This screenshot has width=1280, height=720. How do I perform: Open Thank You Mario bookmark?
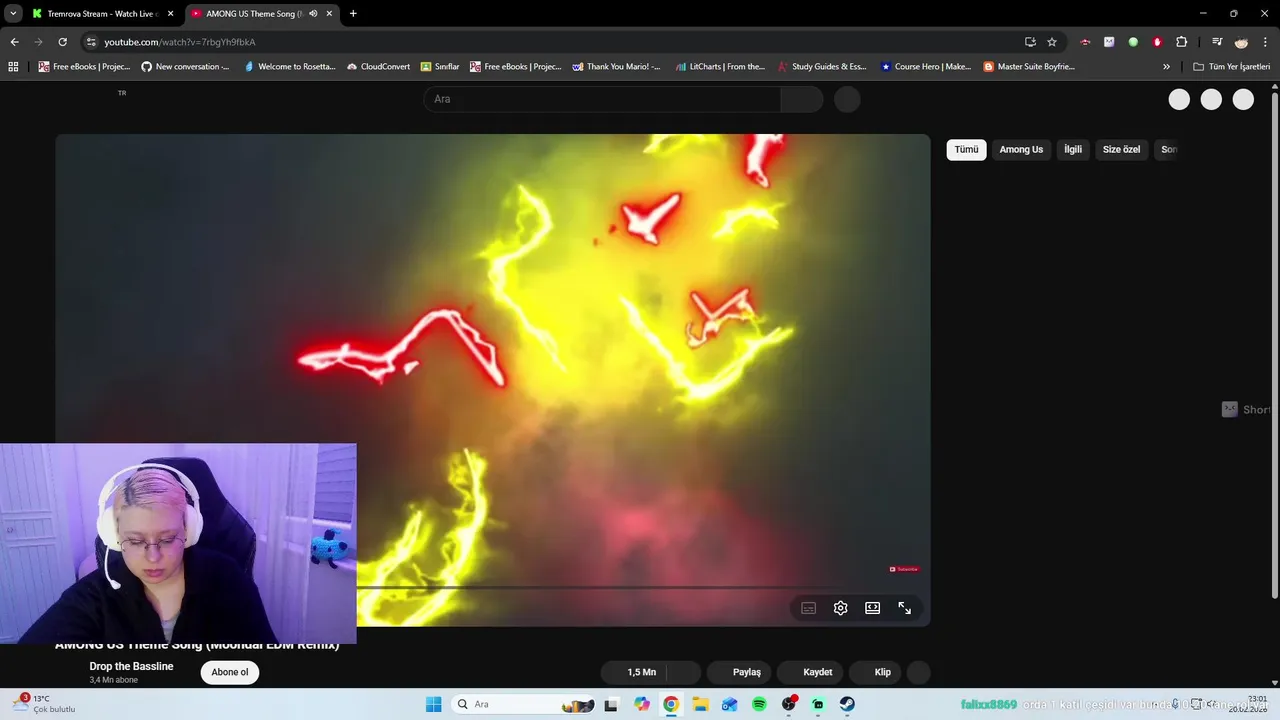pos(616,67)
